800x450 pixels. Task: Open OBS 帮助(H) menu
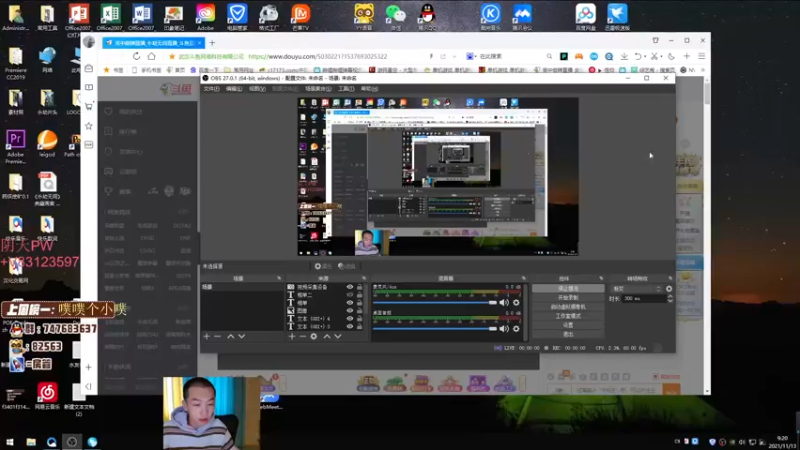[369, 89]
